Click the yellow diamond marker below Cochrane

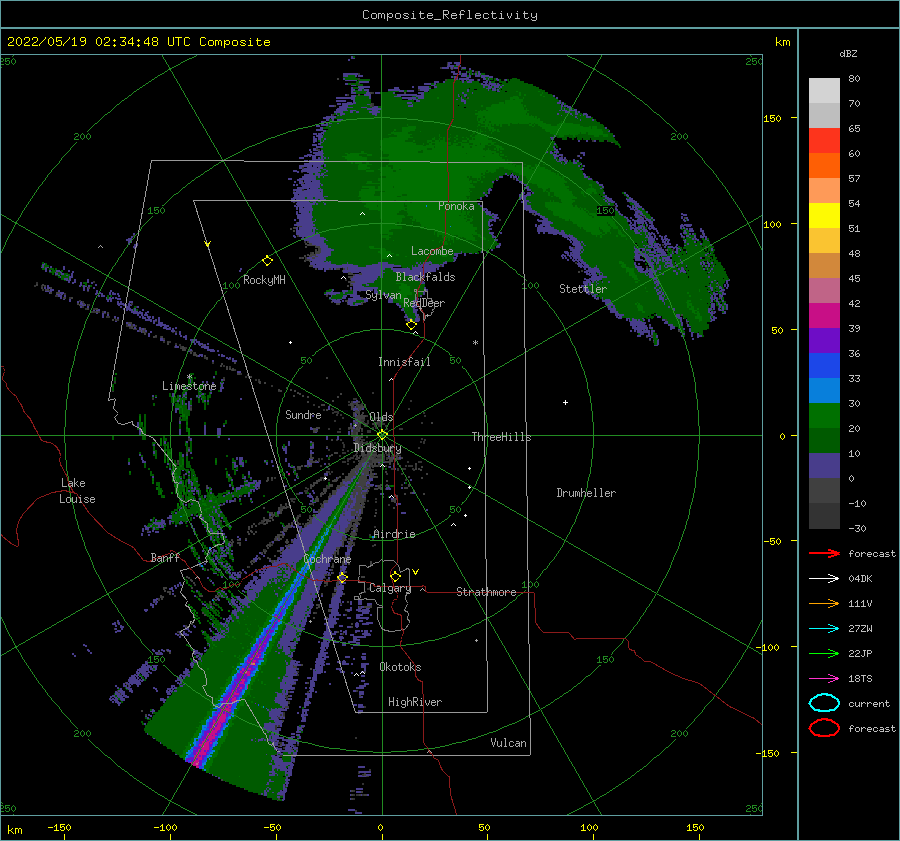(342, 578)
